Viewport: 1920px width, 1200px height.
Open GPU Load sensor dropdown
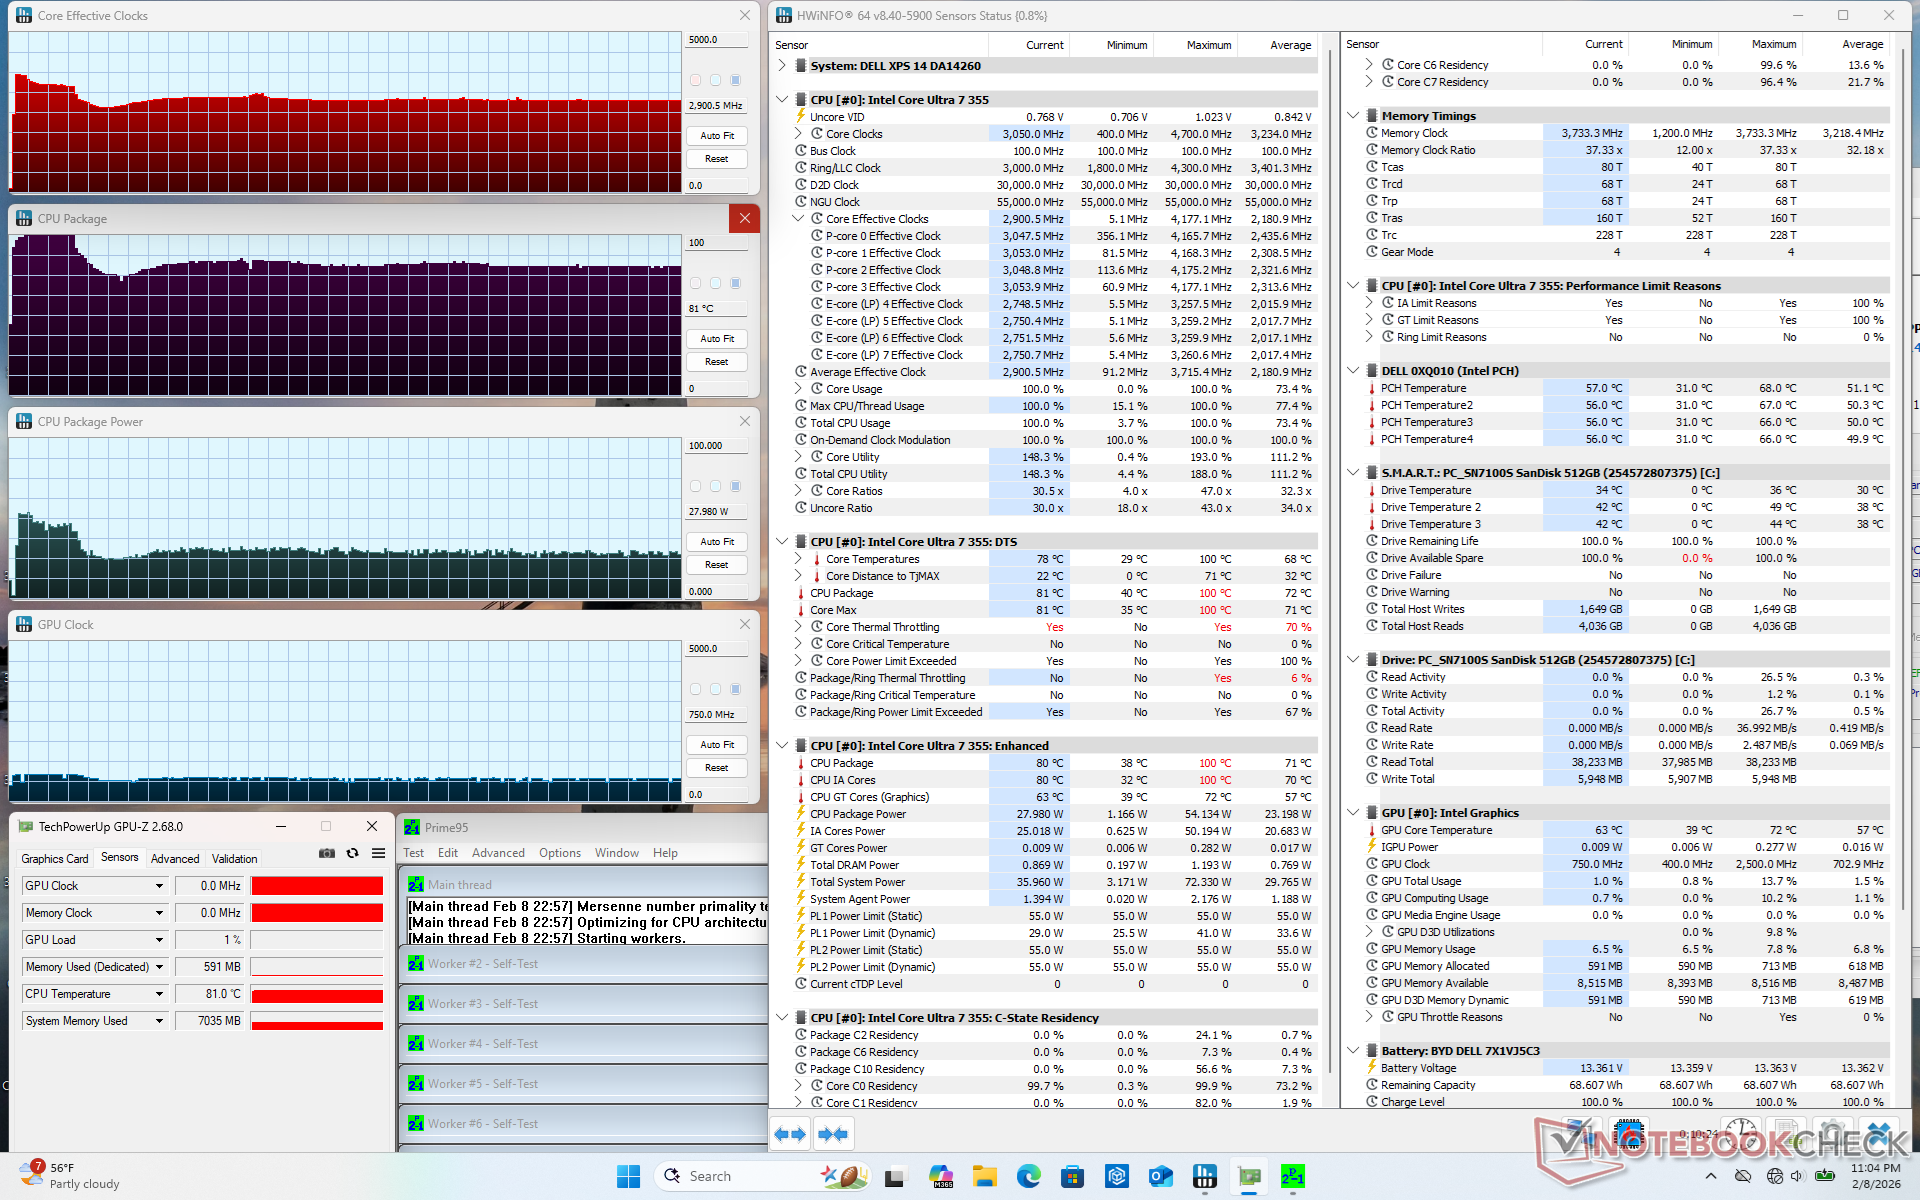point(159,940)
